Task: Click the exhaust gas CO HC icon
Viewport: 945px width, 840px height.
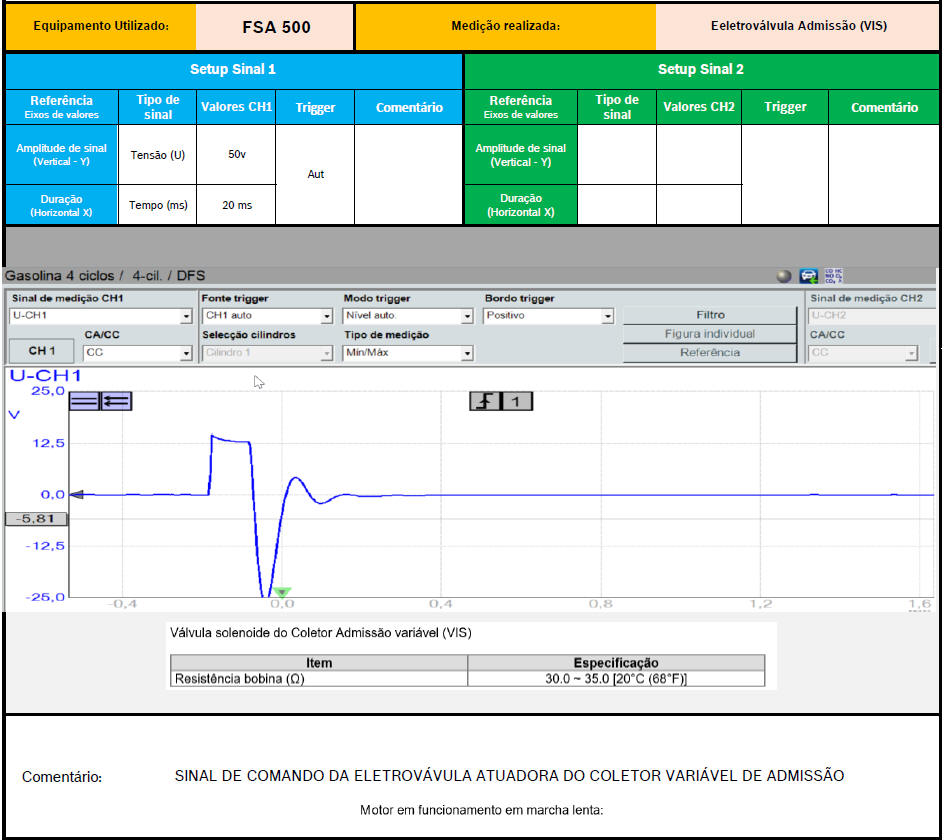Action: 833,276
